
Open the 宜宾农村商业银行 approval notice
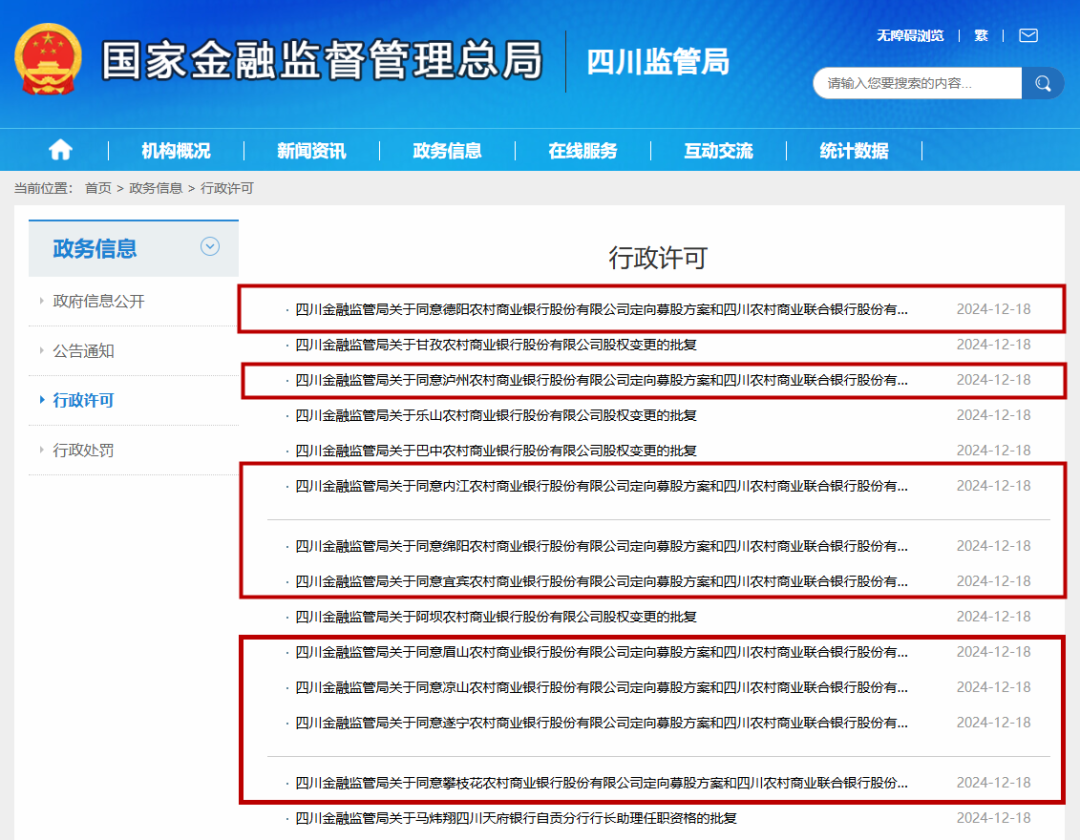point(601,581)
